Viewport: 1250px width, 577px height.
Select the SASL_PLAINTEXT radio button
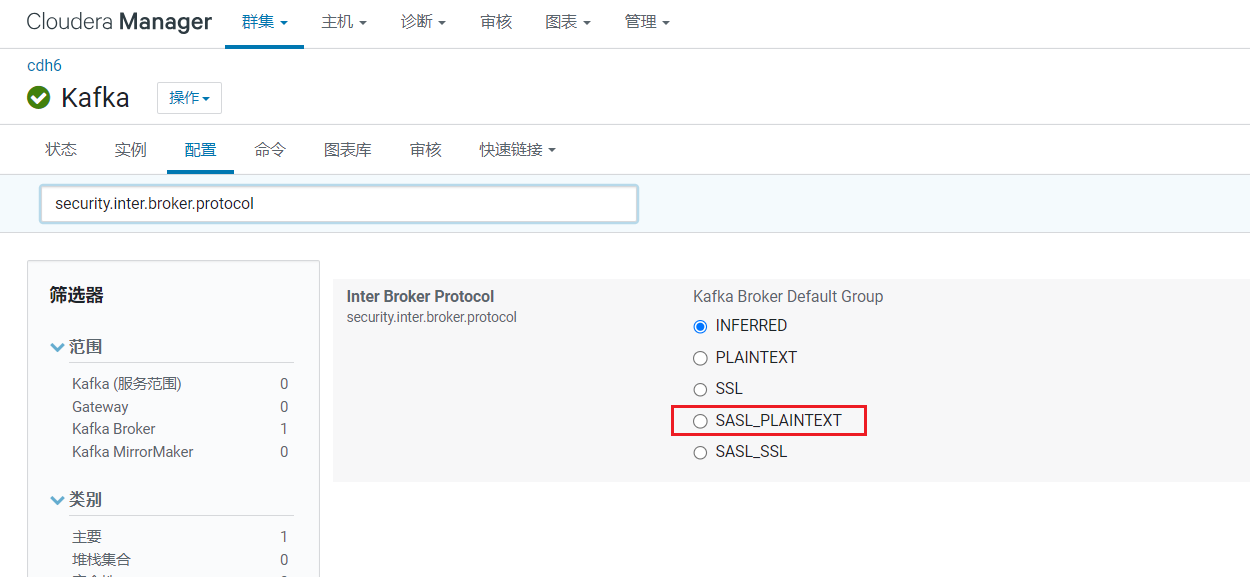tap(700, 421)
